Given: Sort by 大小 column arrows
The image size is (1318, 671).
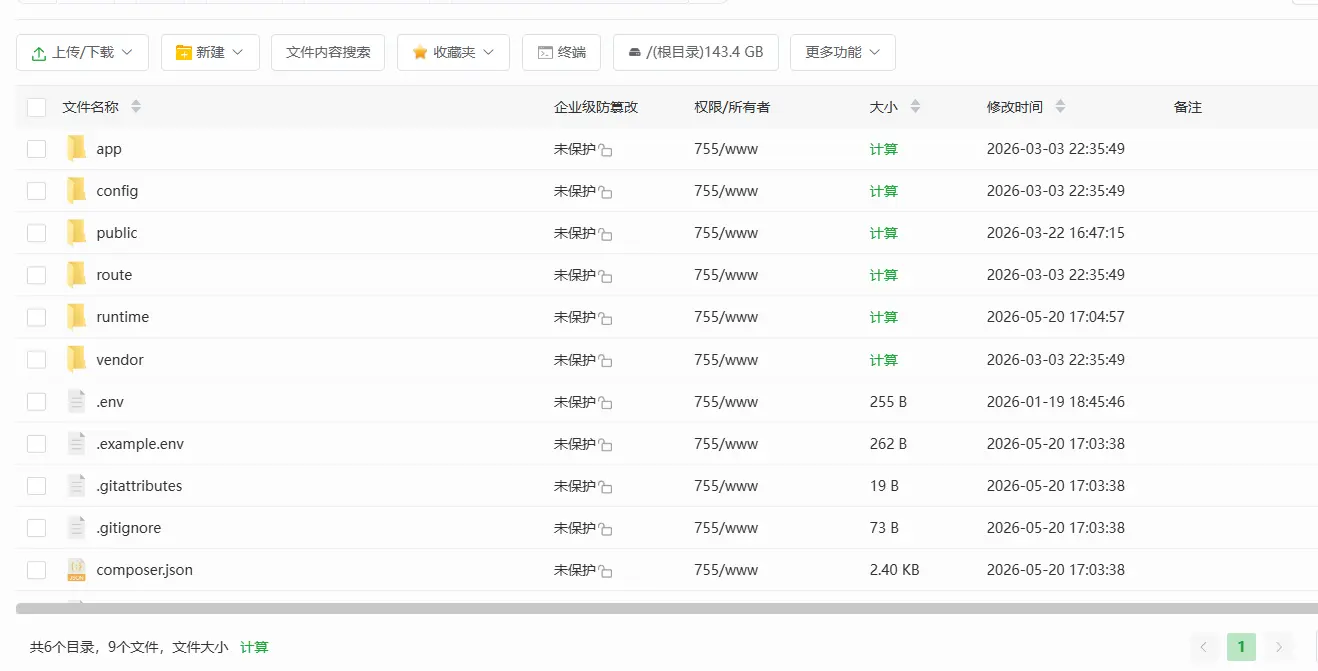Looking at the screenshot, I should (915, 106).
